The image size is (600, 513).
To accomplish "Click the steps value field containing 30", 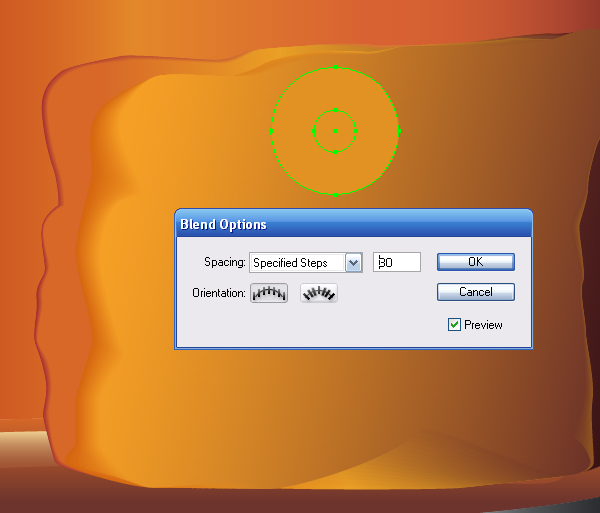I will click(x=397, y=262).
